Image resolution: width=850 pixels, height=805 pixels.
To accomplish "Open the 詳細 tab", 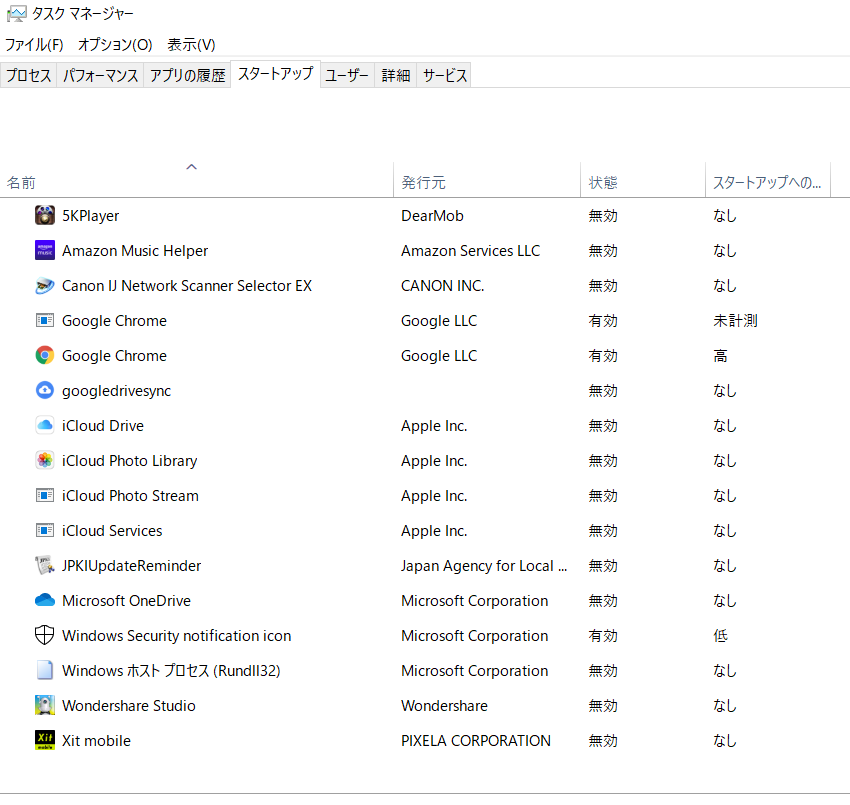I will (x=396, y=75).
